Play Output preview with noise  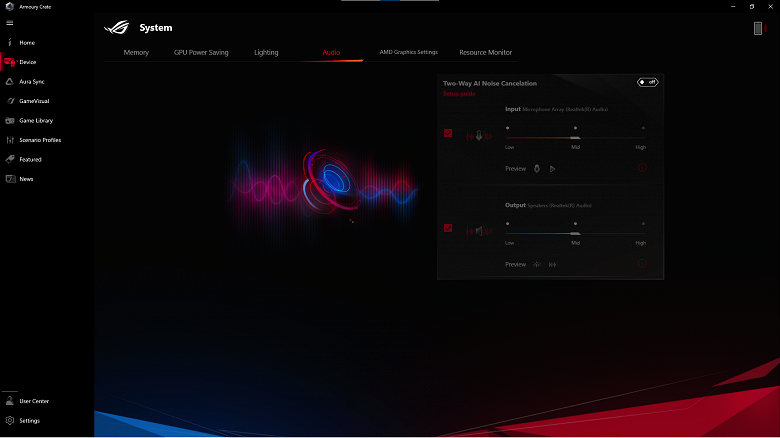(537, 265)
